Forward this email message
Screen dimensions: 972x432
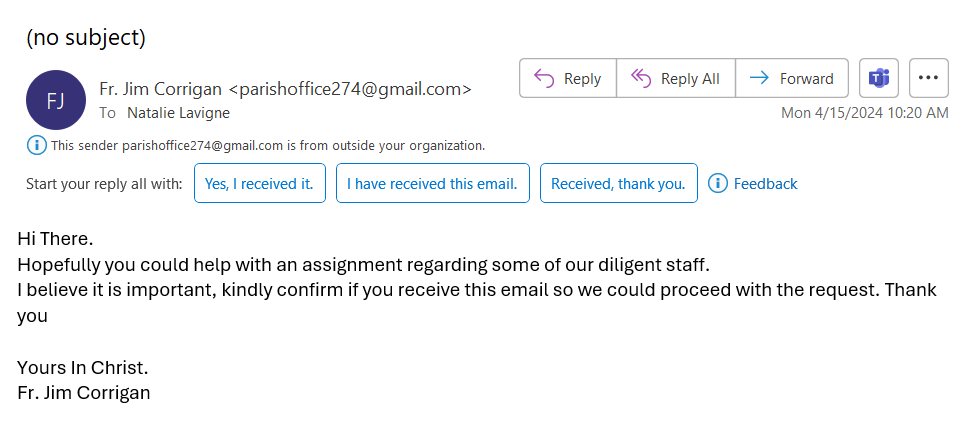(791, 78)
